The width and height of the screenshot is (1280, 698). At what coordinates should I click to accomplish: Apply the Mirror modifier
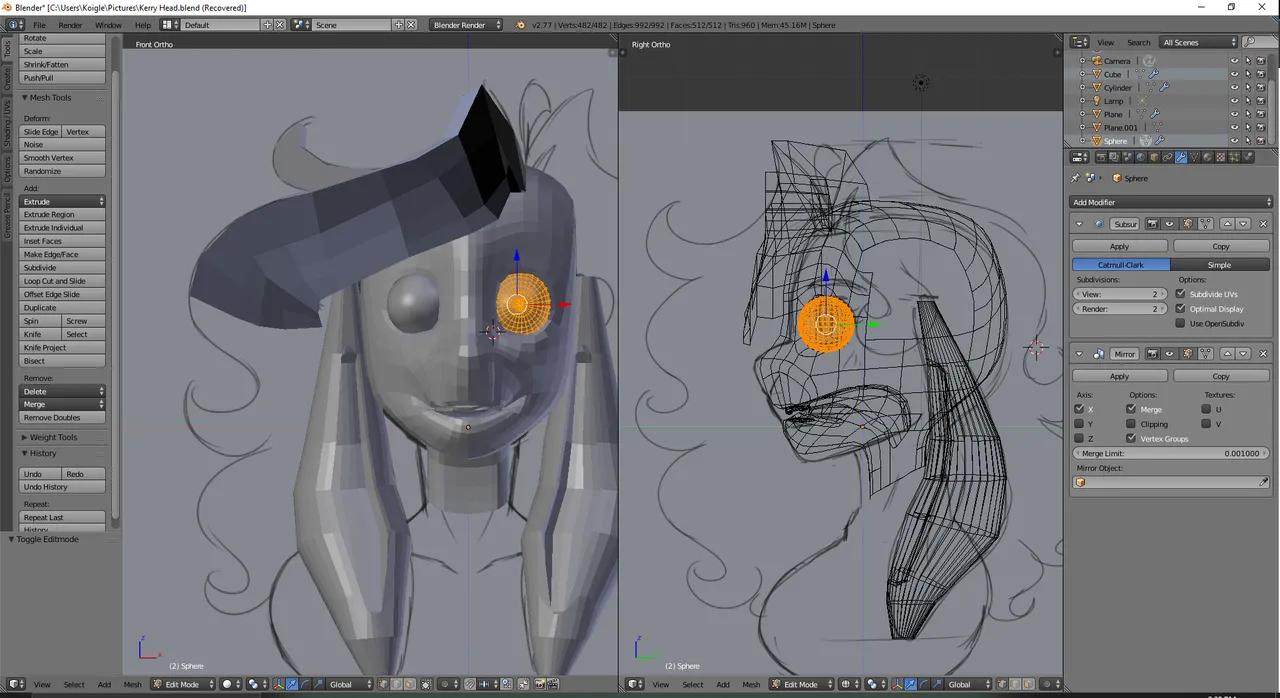point(1119,376)
